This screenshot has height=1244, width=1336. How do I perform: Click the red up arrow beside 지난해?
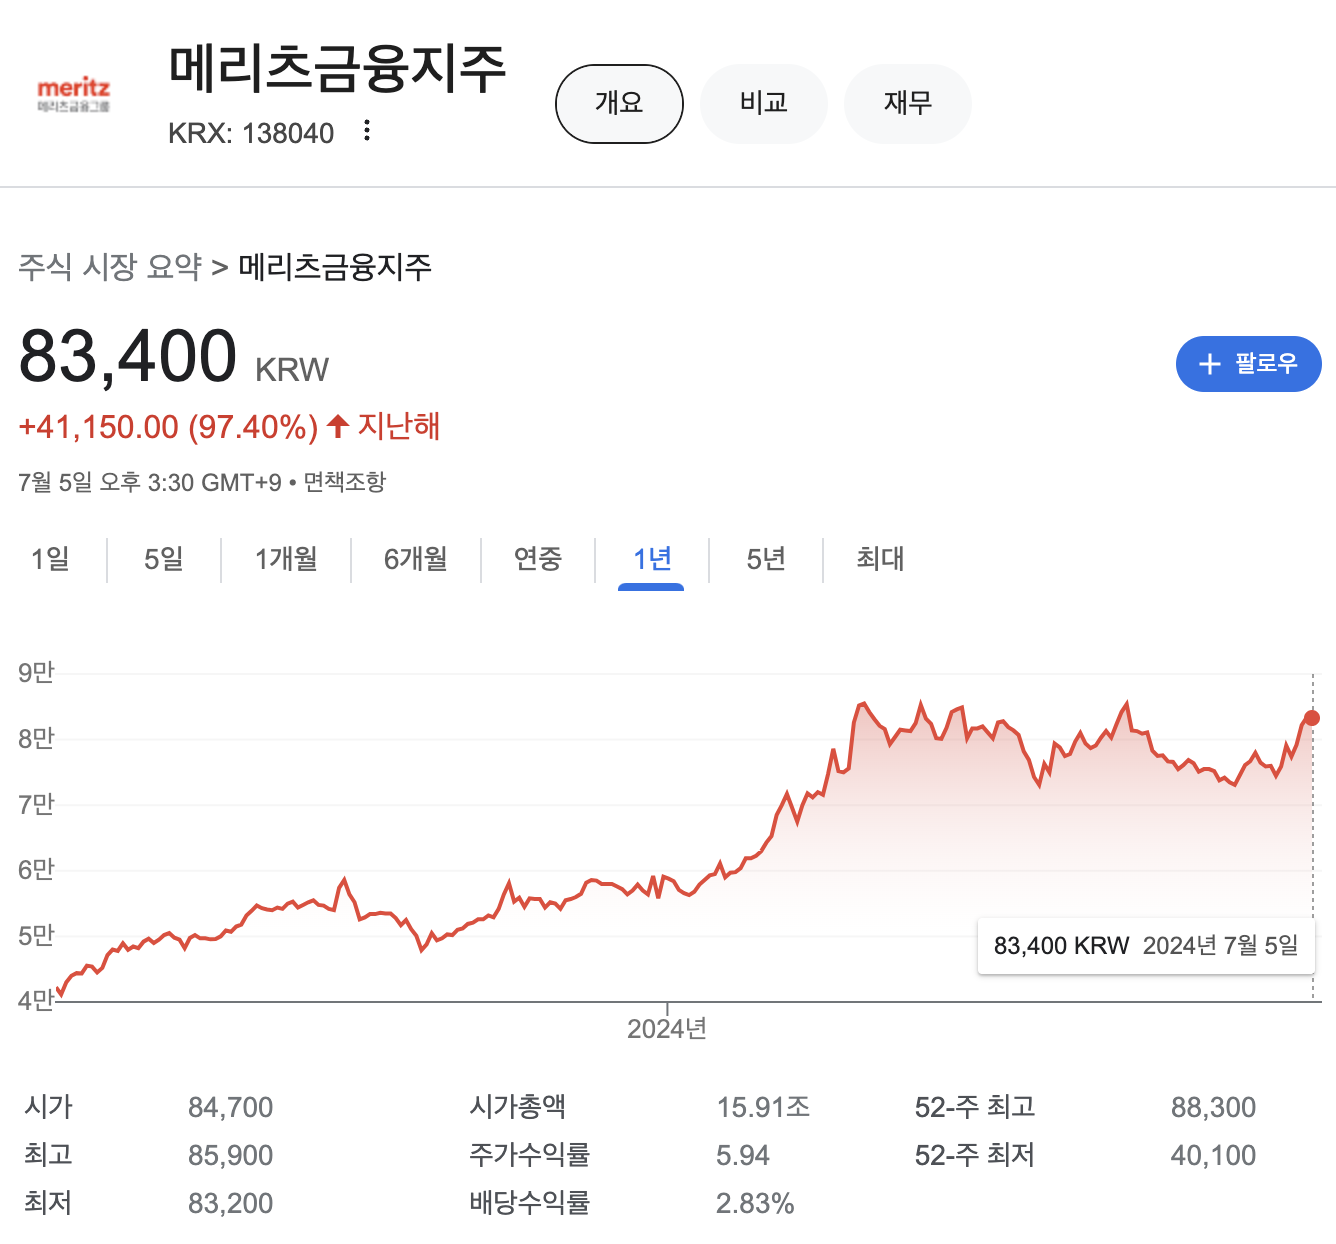(x=338, y=426)
